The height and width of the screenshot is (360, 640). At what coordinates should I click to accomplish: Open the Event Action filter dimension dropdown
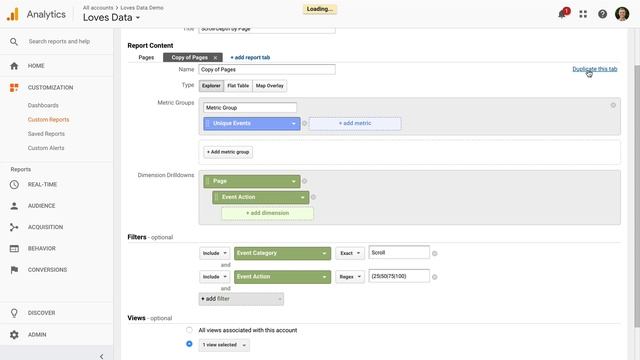pos(282,277)
